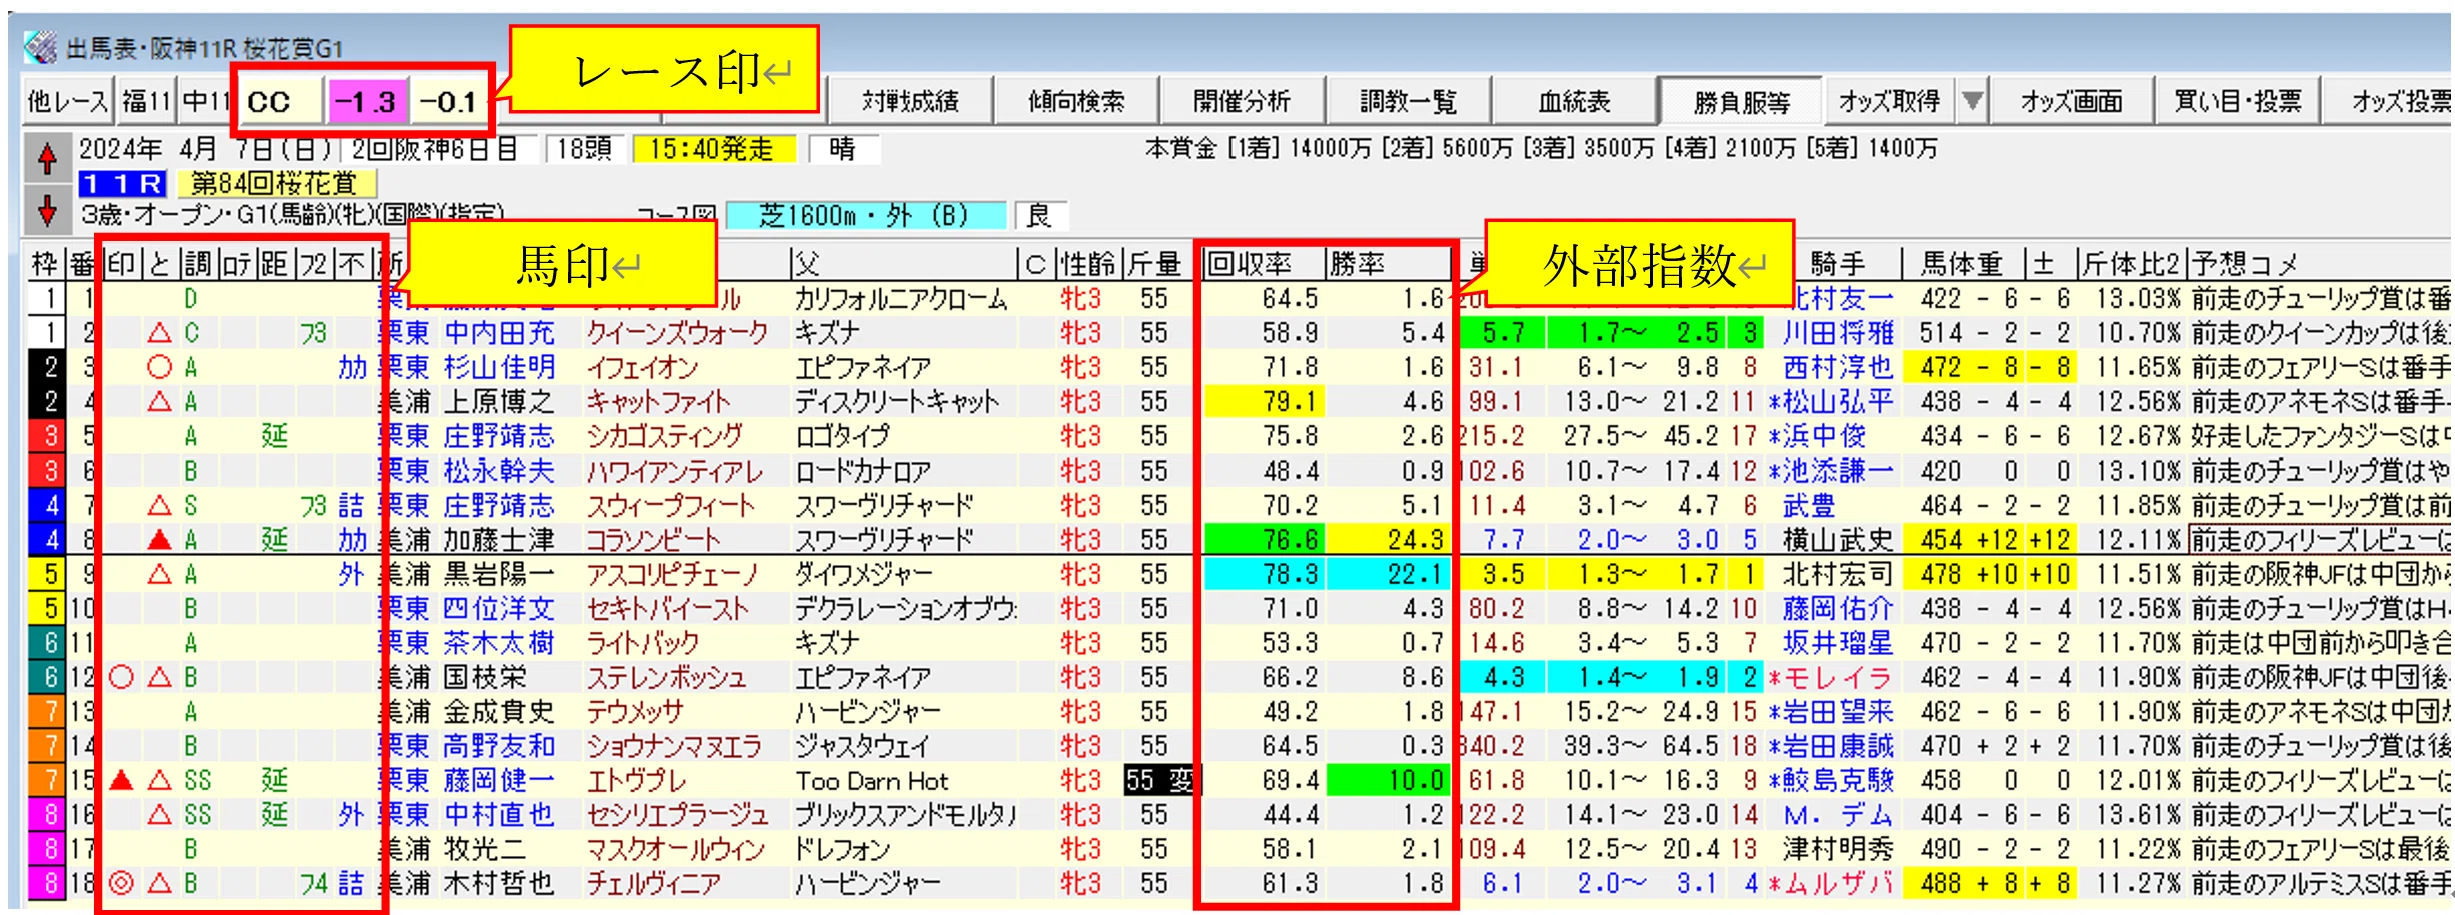Viewport: 2455px width, 915px height.
Task: Click the pink -1.3 race mark cell
Action: tap(367, 101)
